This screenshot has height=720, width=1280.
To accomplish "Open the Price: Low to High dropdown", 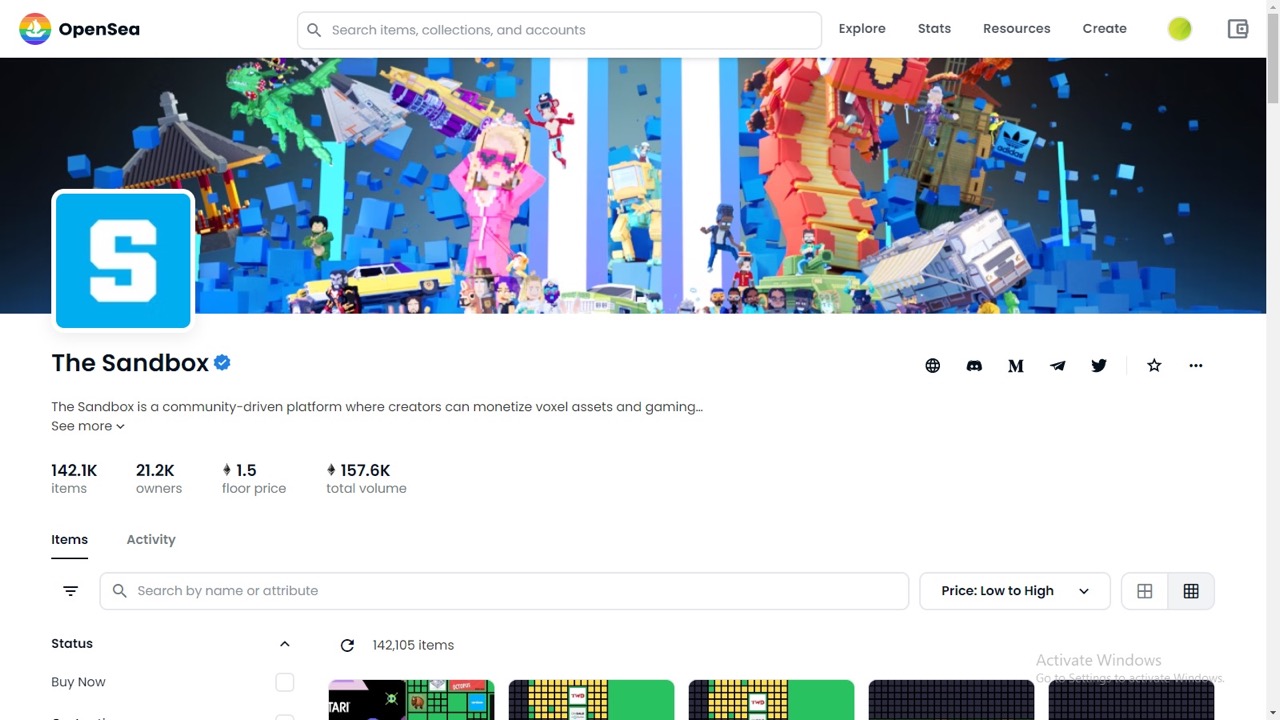I will pyautogui.click(x=1015, y=591).
